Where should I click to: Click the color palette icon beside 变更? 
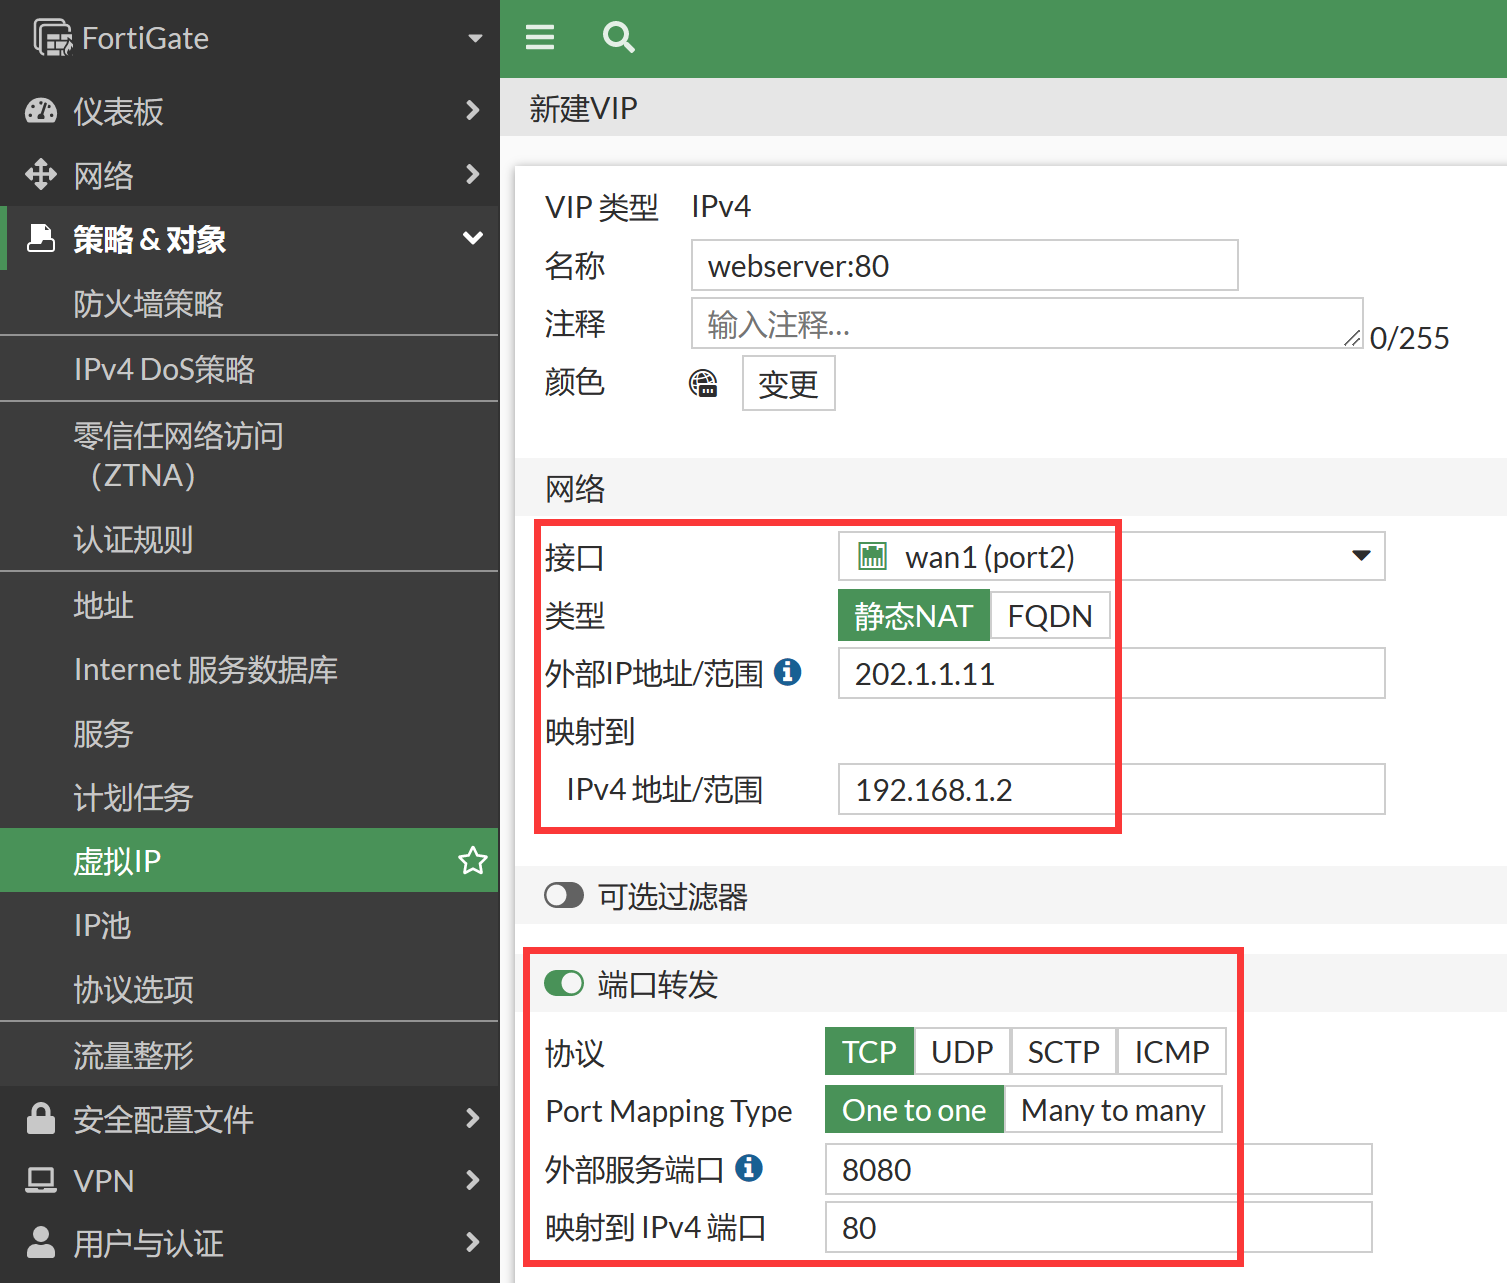pos(703,383)
